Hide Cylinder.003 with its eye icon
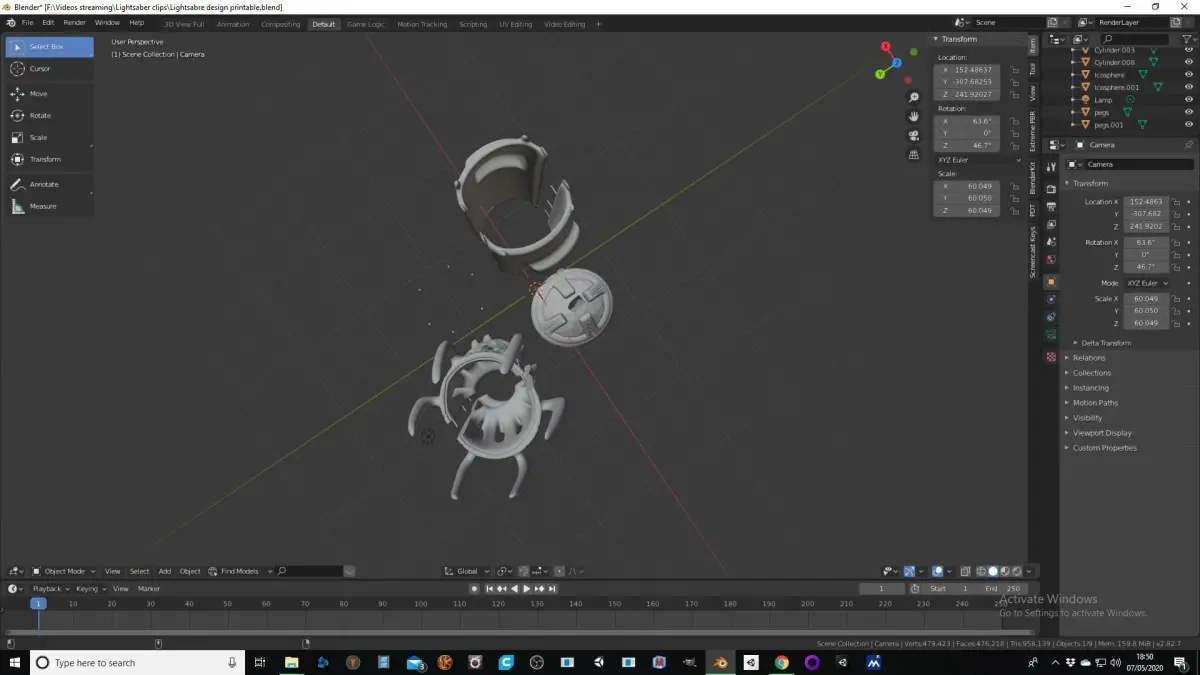Screen dimensions: 1200x675 click(x=1189, y=50)
